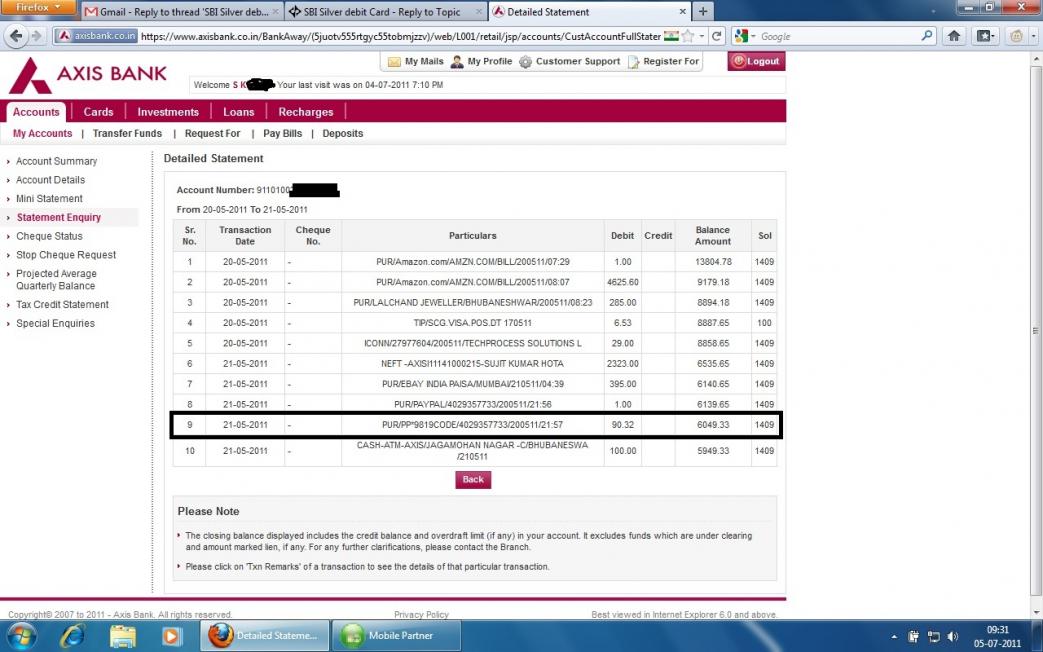1043x652 pixels.
Task: Open the Request For submenu
Action: [x=212, y=133]
